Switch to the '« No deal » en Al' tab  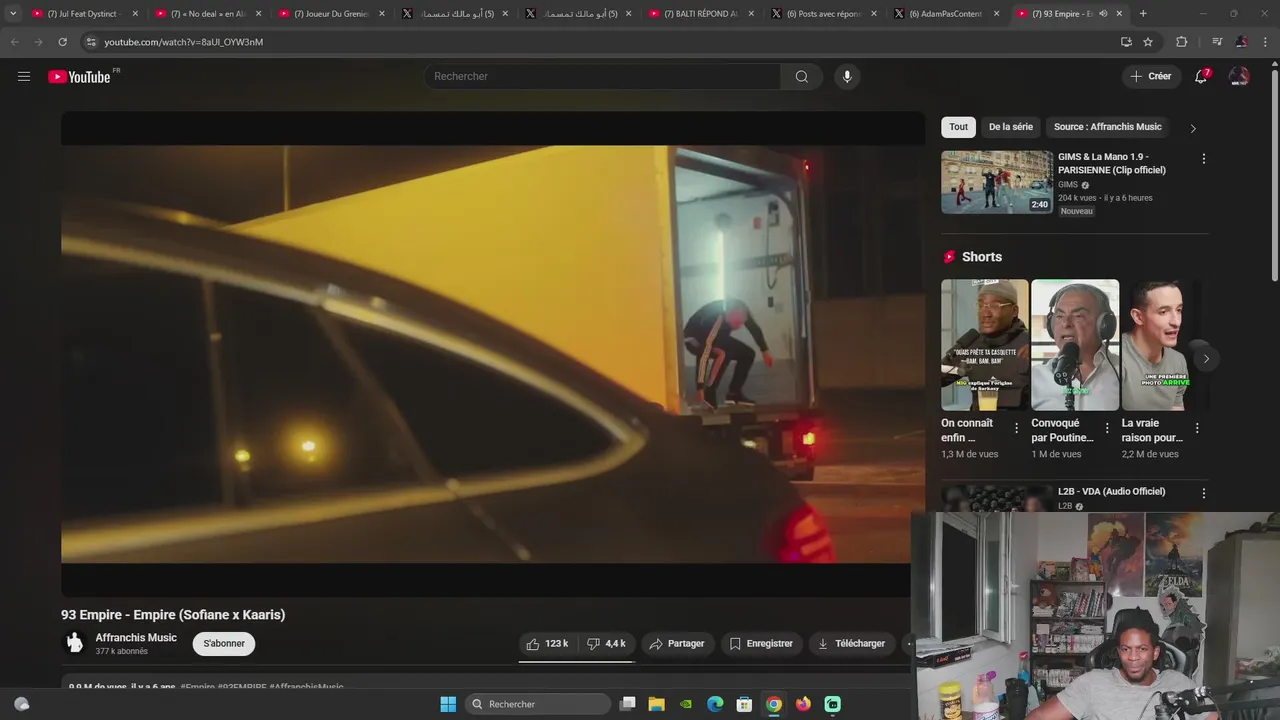(209, 14)
